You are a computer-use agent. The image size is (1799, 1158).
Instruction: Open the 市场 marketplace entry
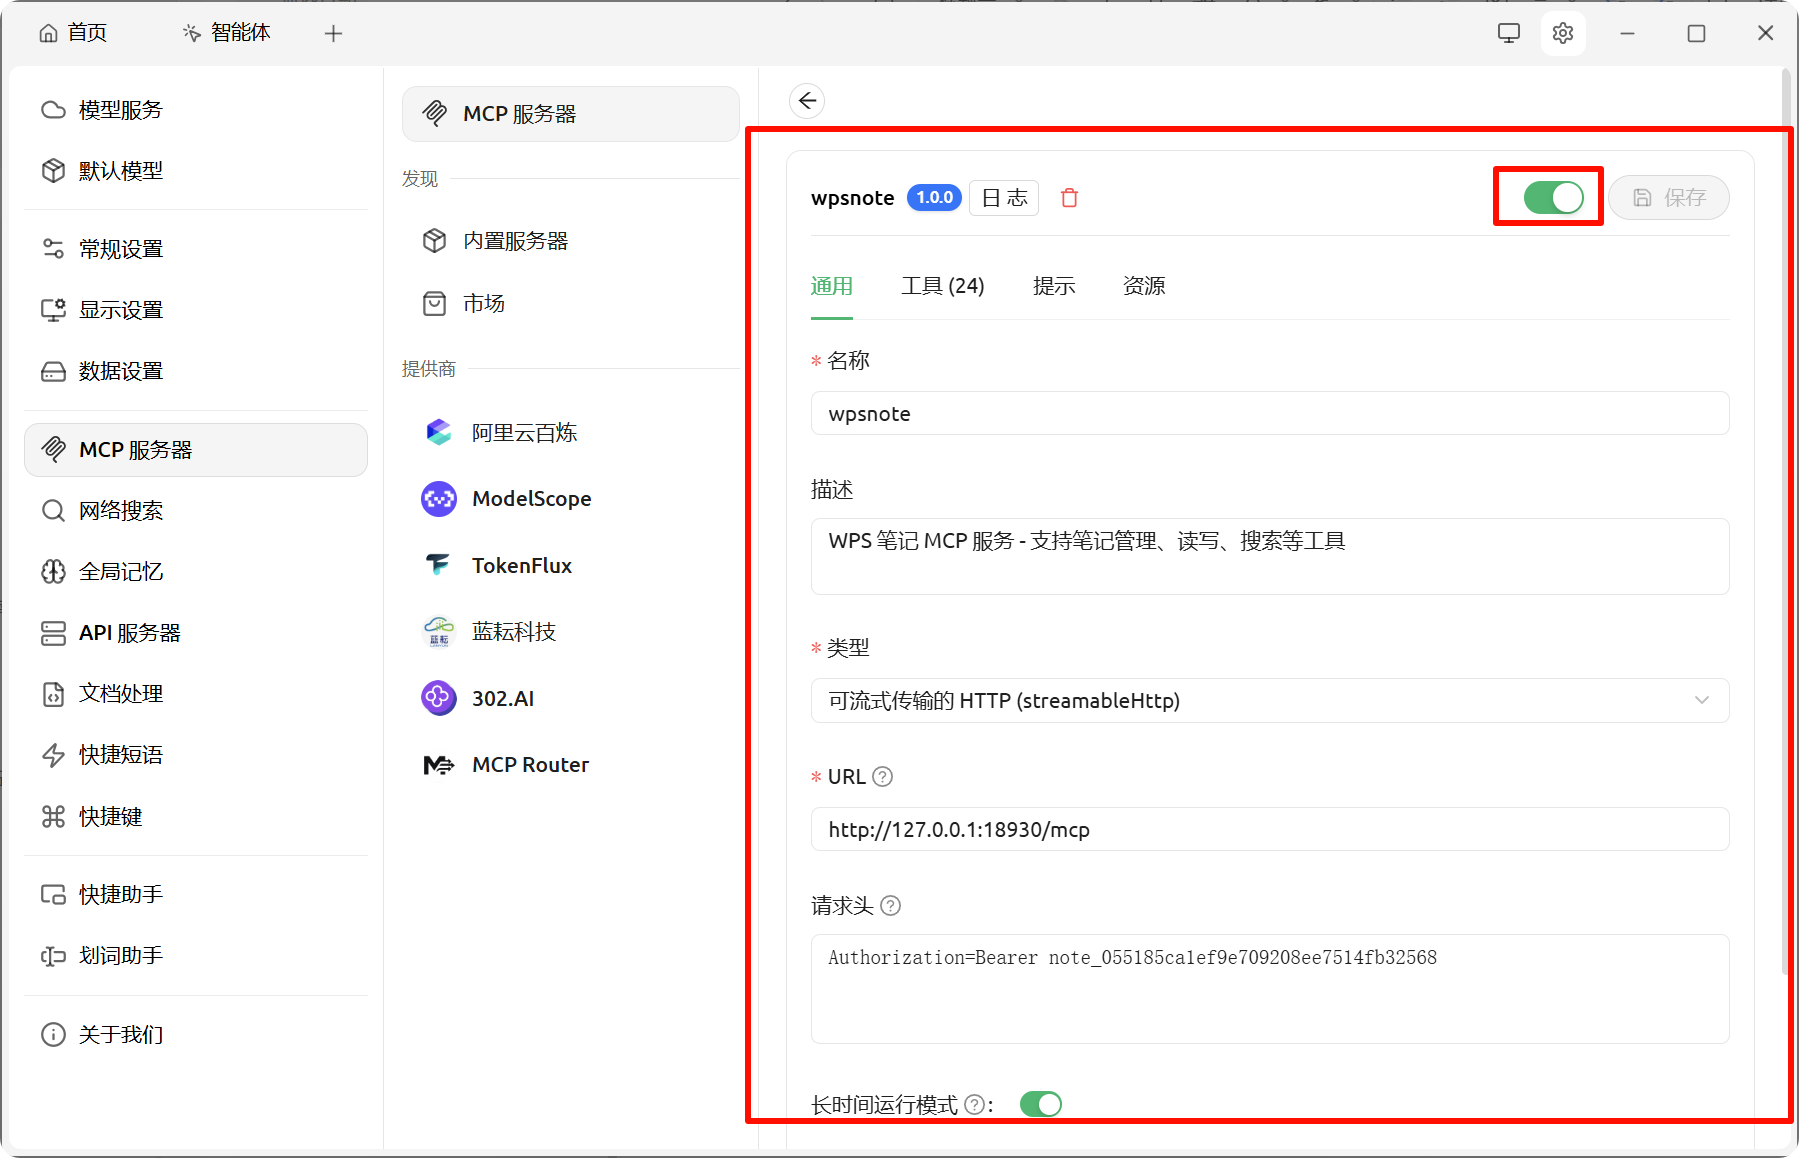click(x=571, y=303)
